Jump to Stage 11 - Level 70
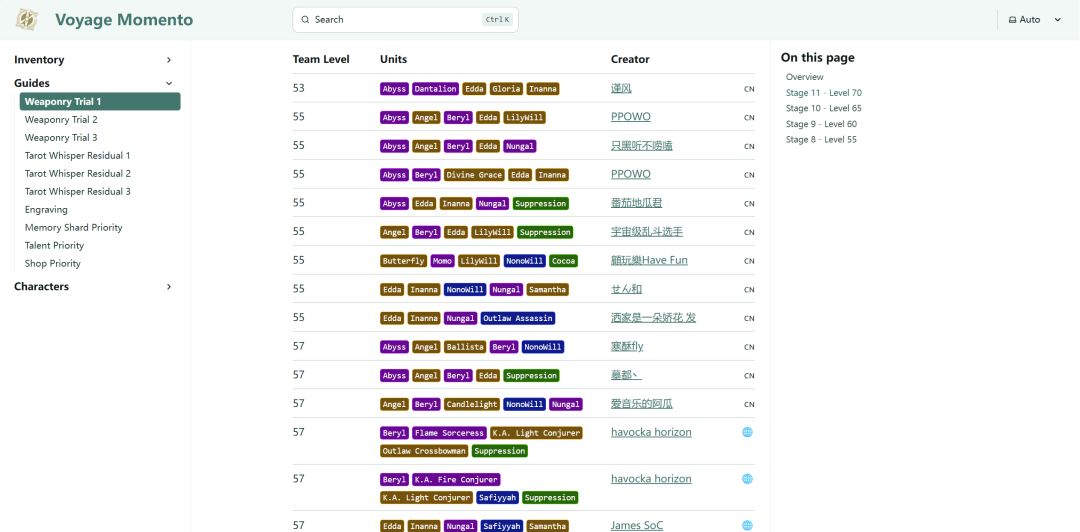The image size is (1080, 532). coord(823,93)
